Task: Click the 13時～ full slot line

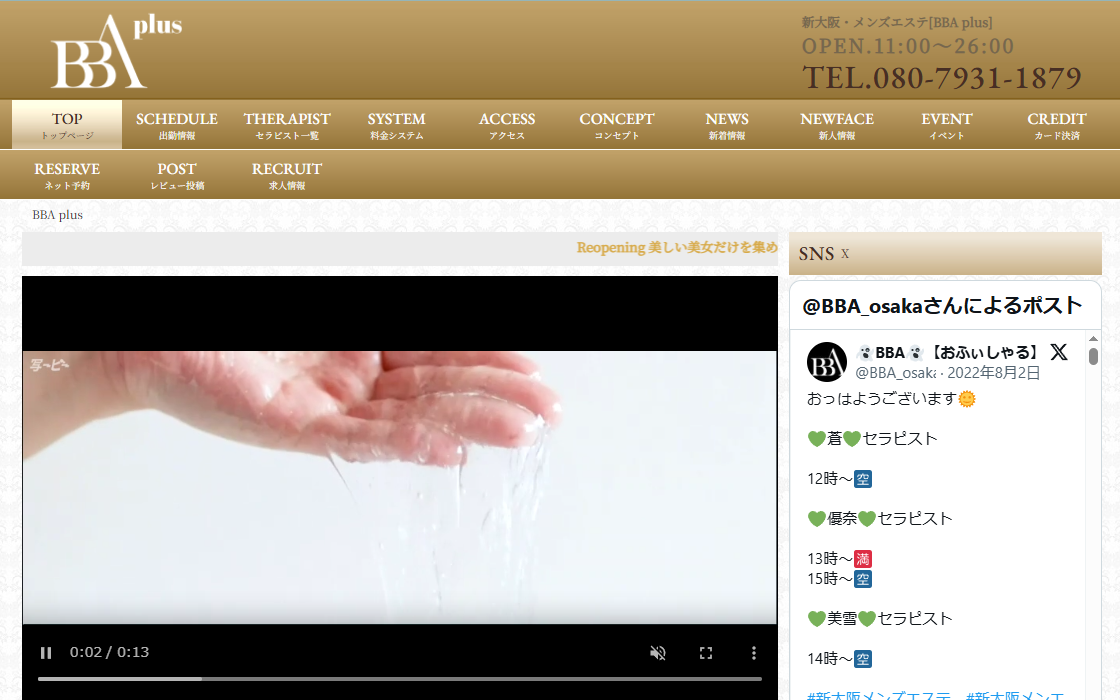Action: pos(839,559)
